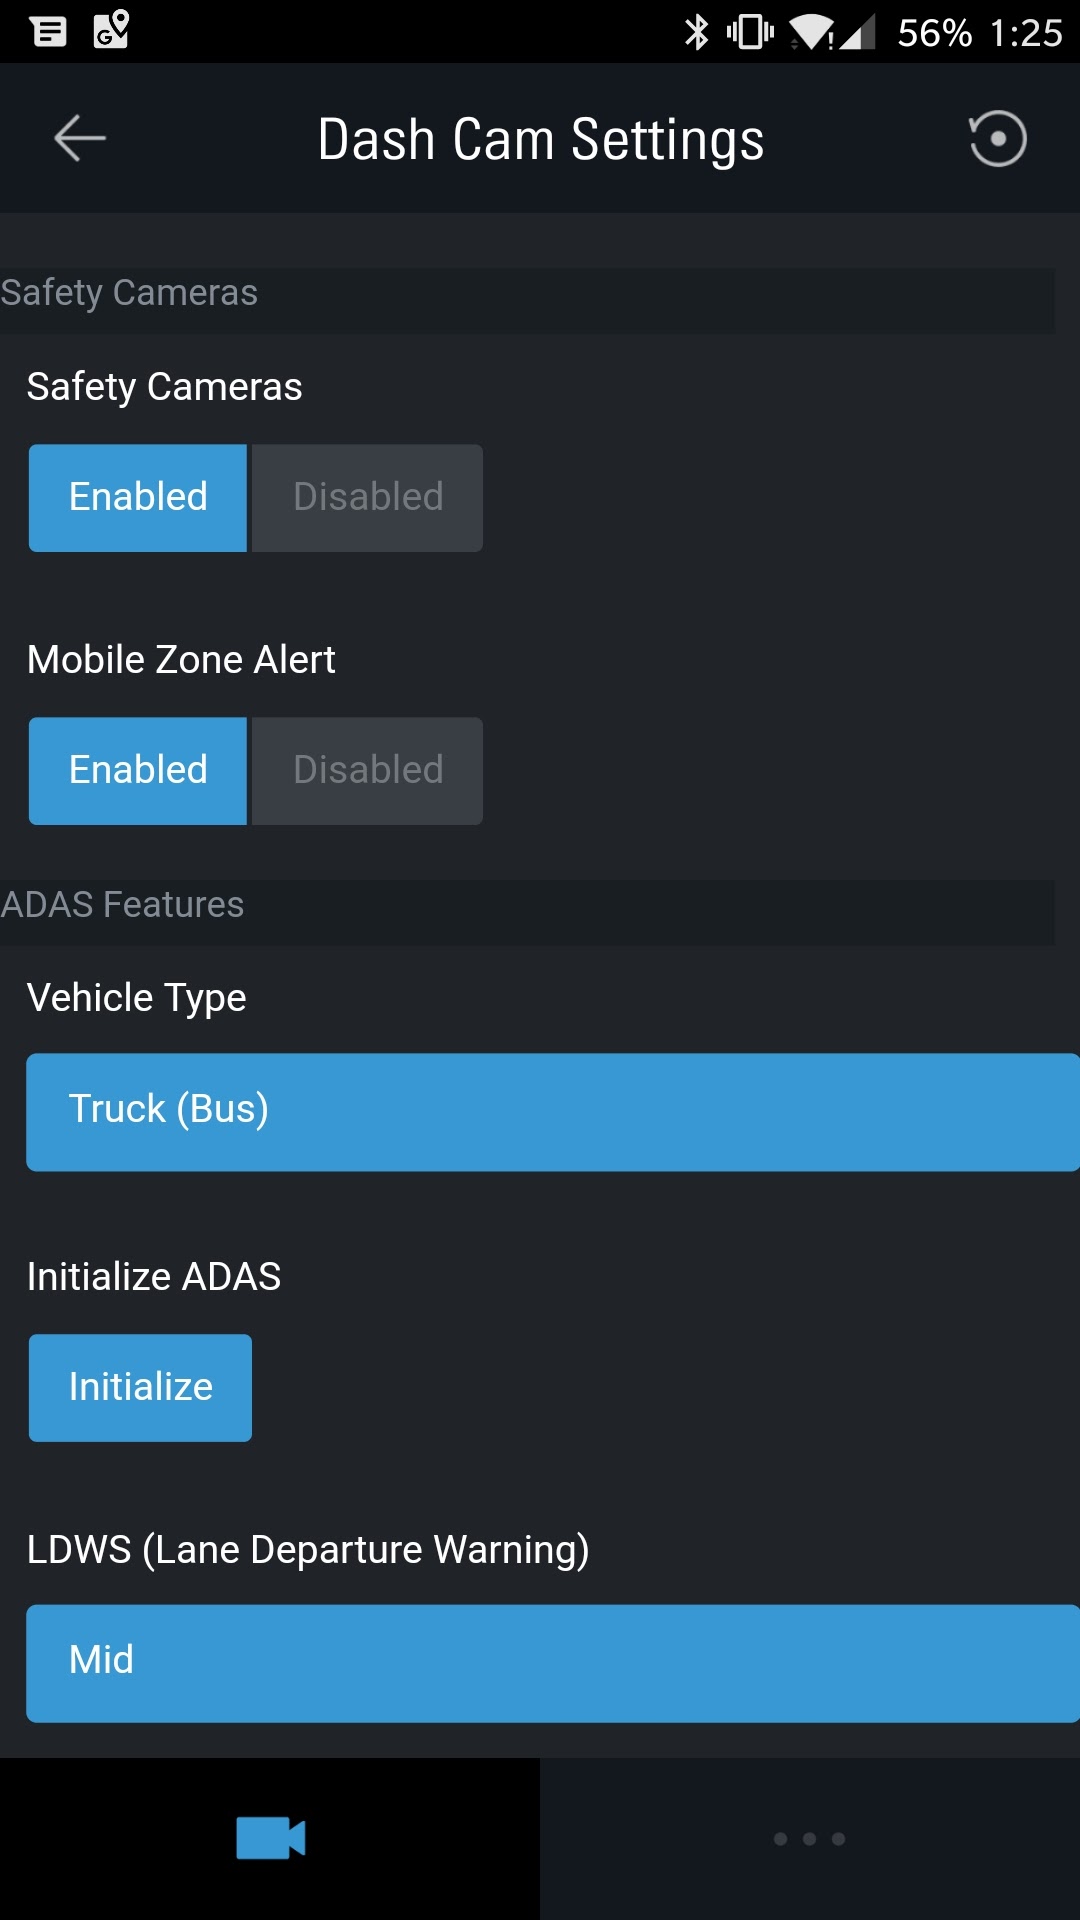Tap the vibrate mode status icon
The width and height of the screenshot is (1080, 1920).
pos(750,32)
